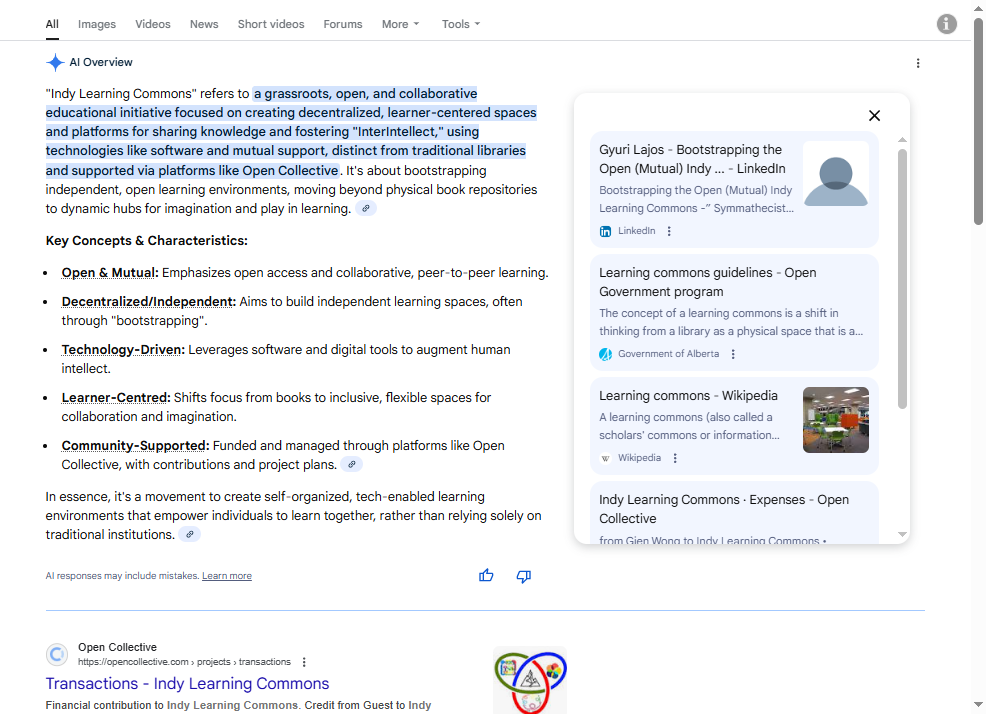The width and height of the screenshot is (986, 714).
Task: Click the Open Collective result favicon
Action: coord(57,654)
